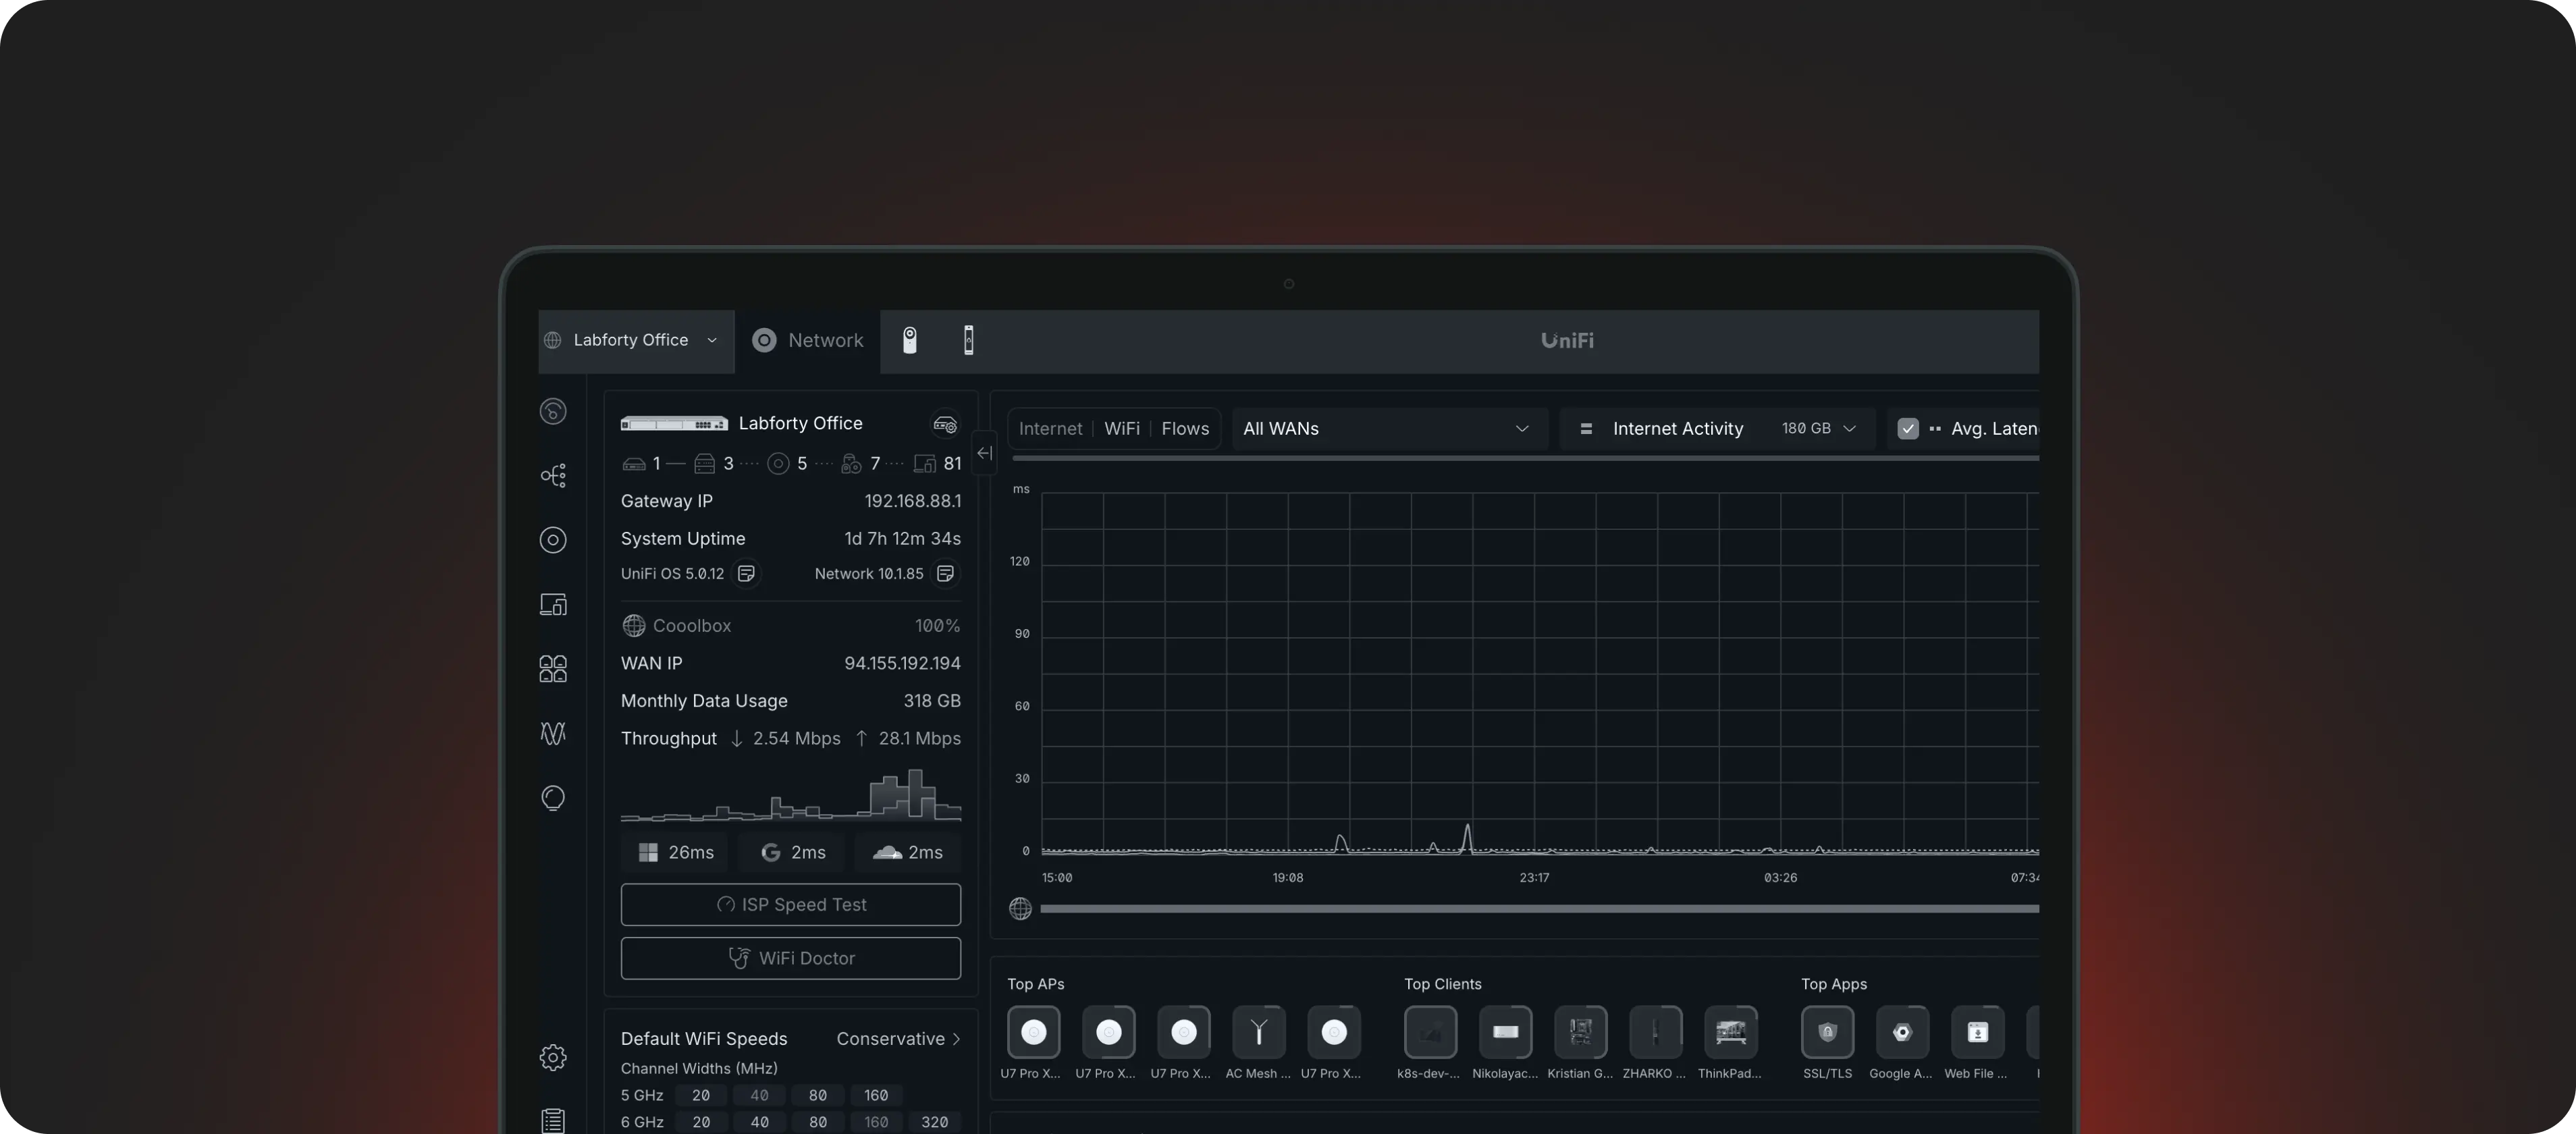This screenshot has height=1134, width=2576.
Task: Click the globe icon under the chart
Action: coord(1020,908)
